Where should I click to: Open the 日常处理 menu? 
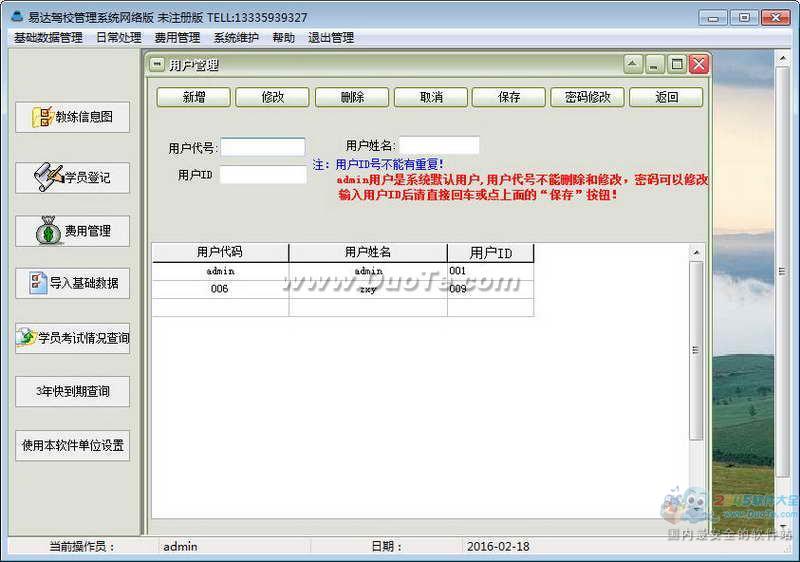tap(118, 38)
